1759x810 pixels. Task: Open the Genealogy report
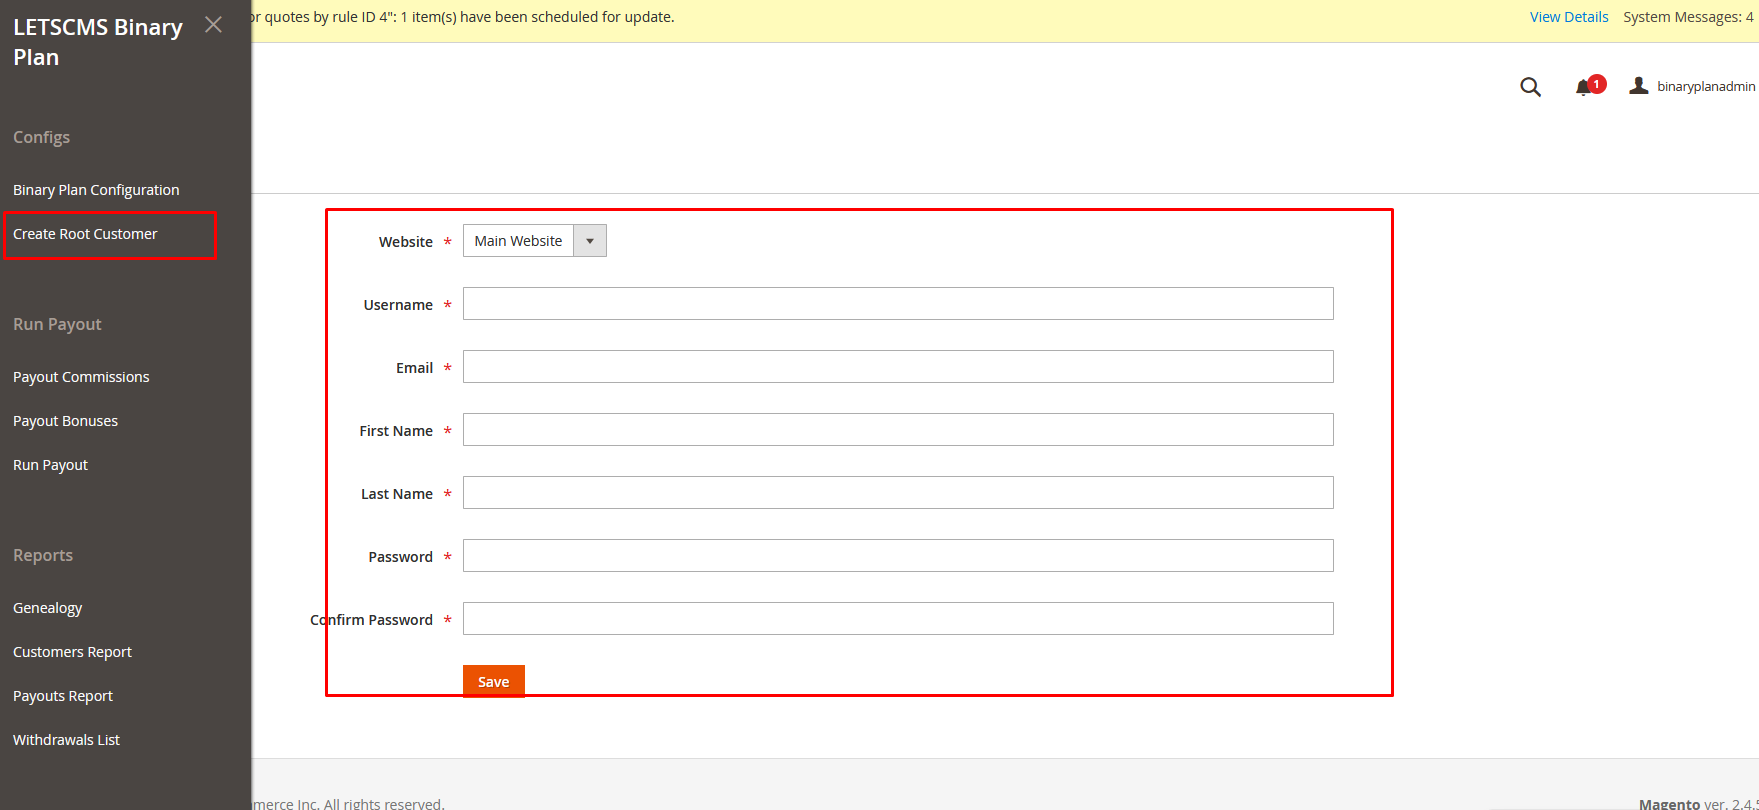coord(47,608)
